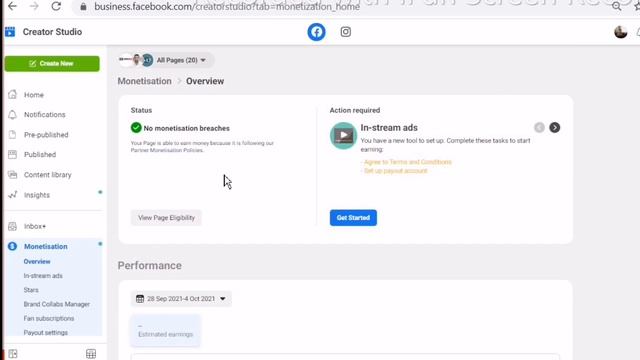Click the Content library icon
640x360 pixels.
click(x=13, y=175)
